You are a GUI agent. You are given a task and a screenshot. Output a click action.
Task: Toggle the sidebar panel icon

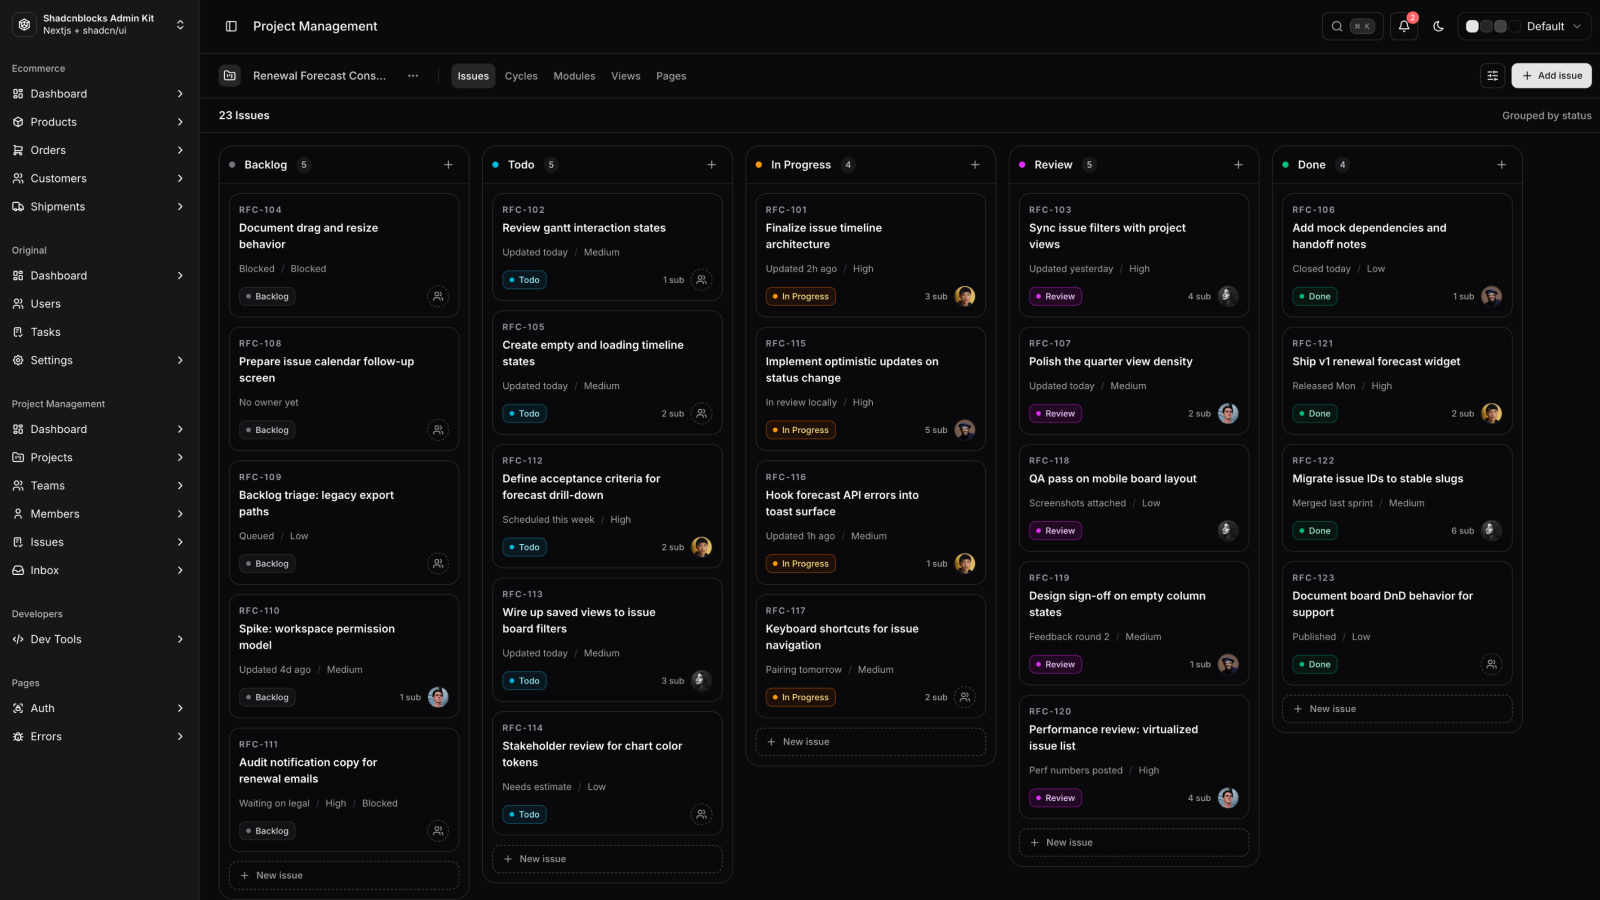pos(231,26)
